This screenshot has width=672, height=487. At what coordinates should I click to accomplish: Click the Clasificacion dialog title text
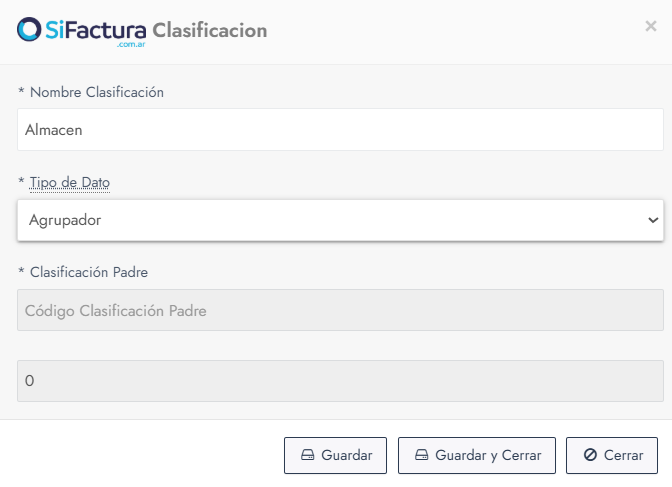(x=210, y=30)
